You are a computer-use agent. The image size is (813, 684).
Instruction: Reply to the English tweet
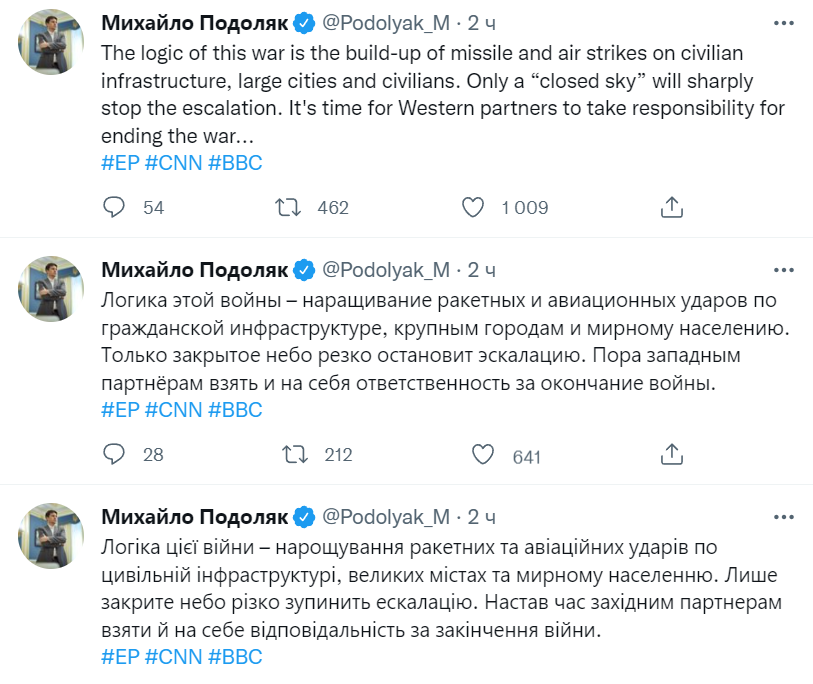click(x=115, y=207)
